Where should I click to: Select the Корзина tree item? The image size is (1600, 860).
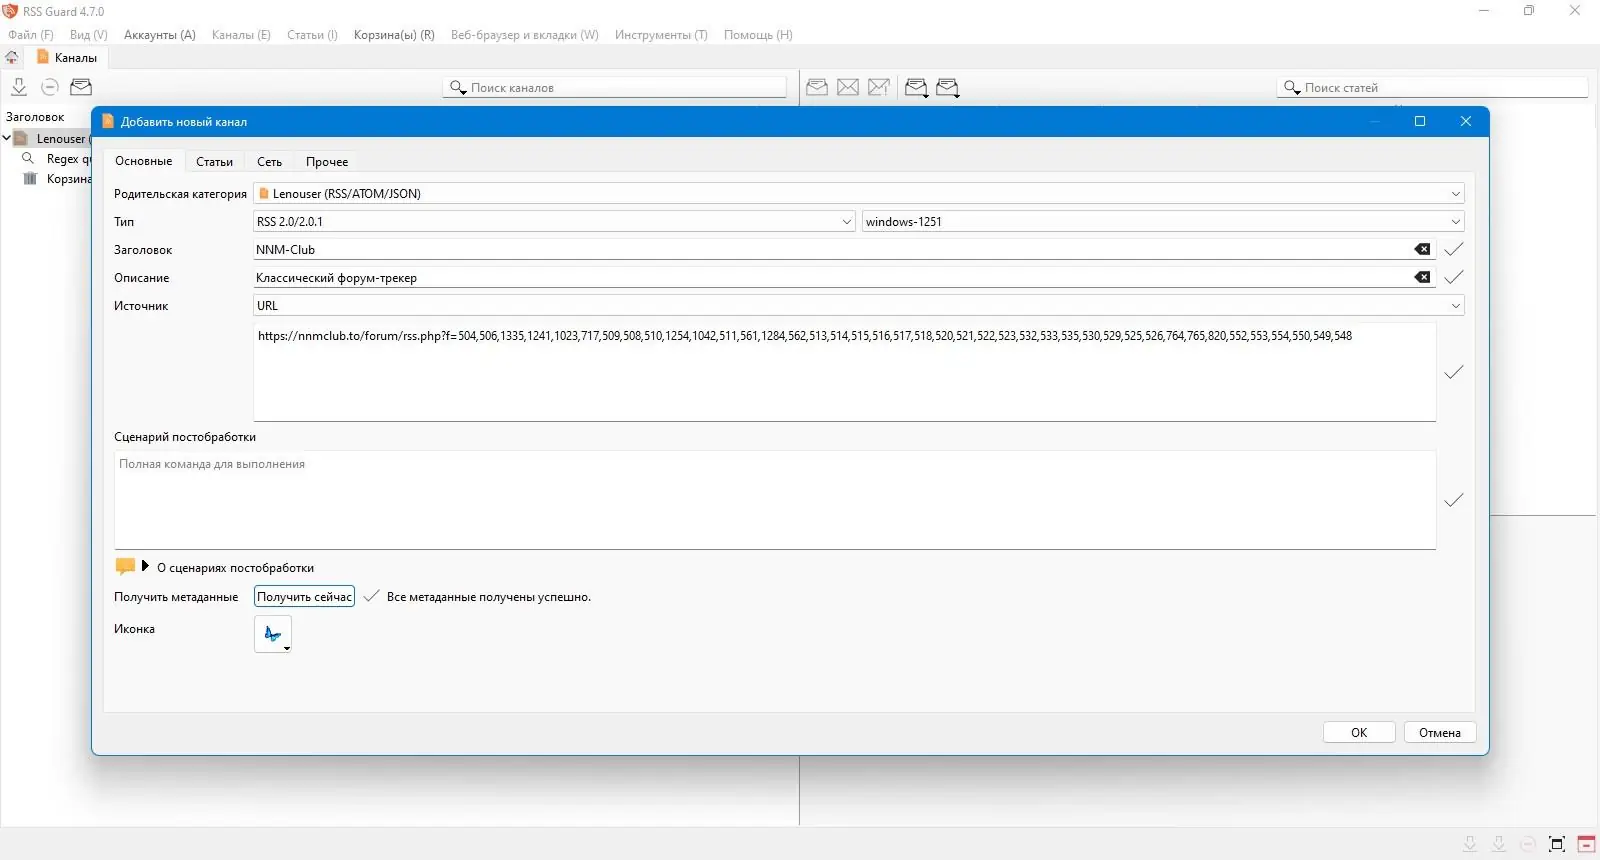tap(68, 179)
